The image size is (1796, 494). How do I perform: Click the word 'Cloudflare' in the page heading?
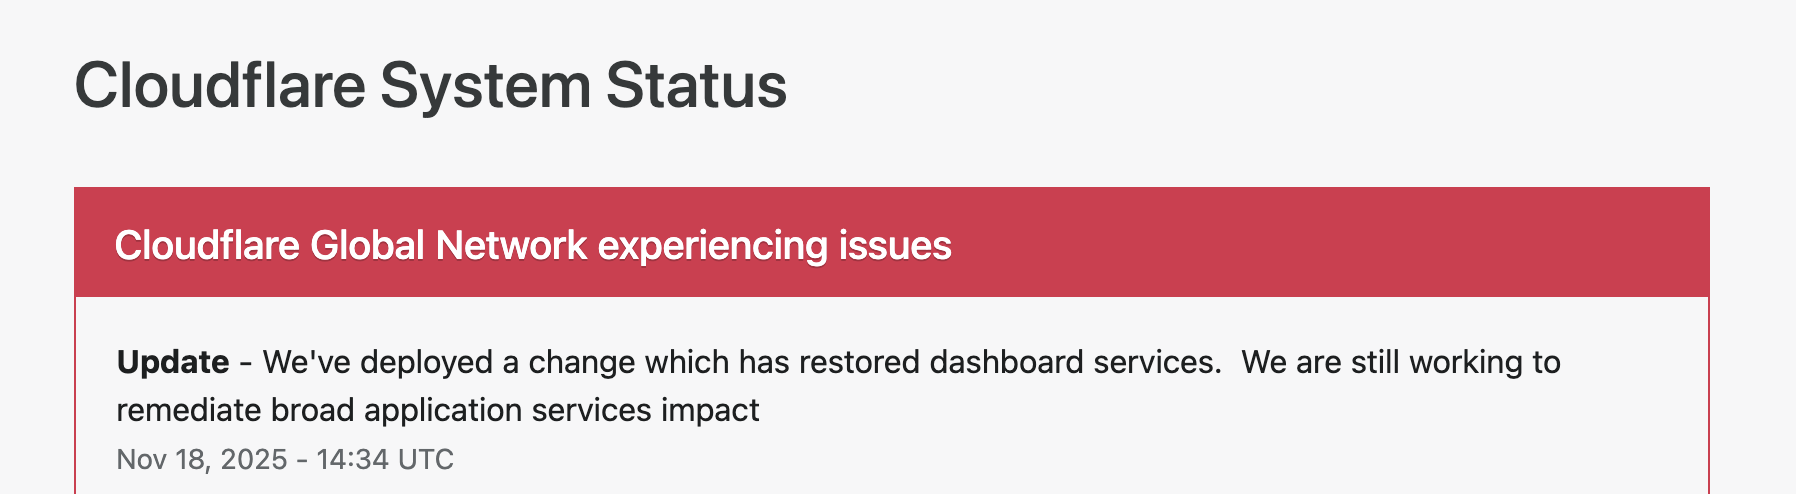click(x=220, y=85)
